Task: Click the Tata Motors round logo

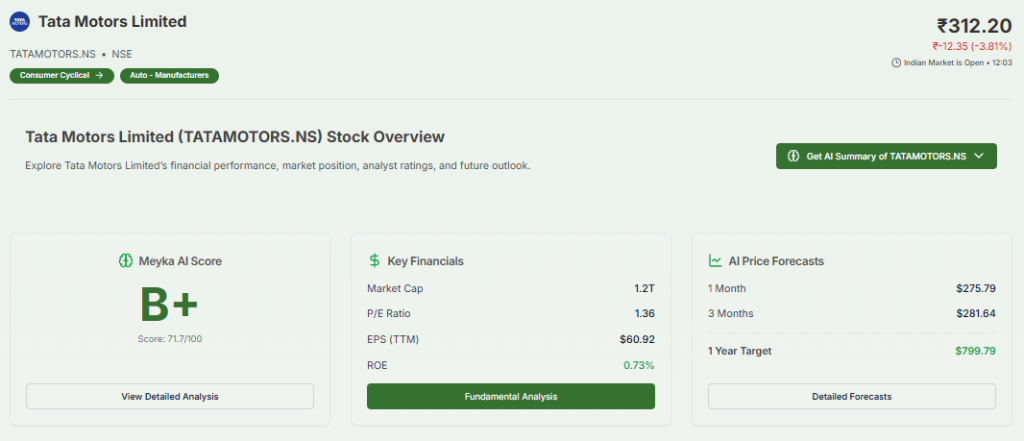Action: tap(20, 22)
